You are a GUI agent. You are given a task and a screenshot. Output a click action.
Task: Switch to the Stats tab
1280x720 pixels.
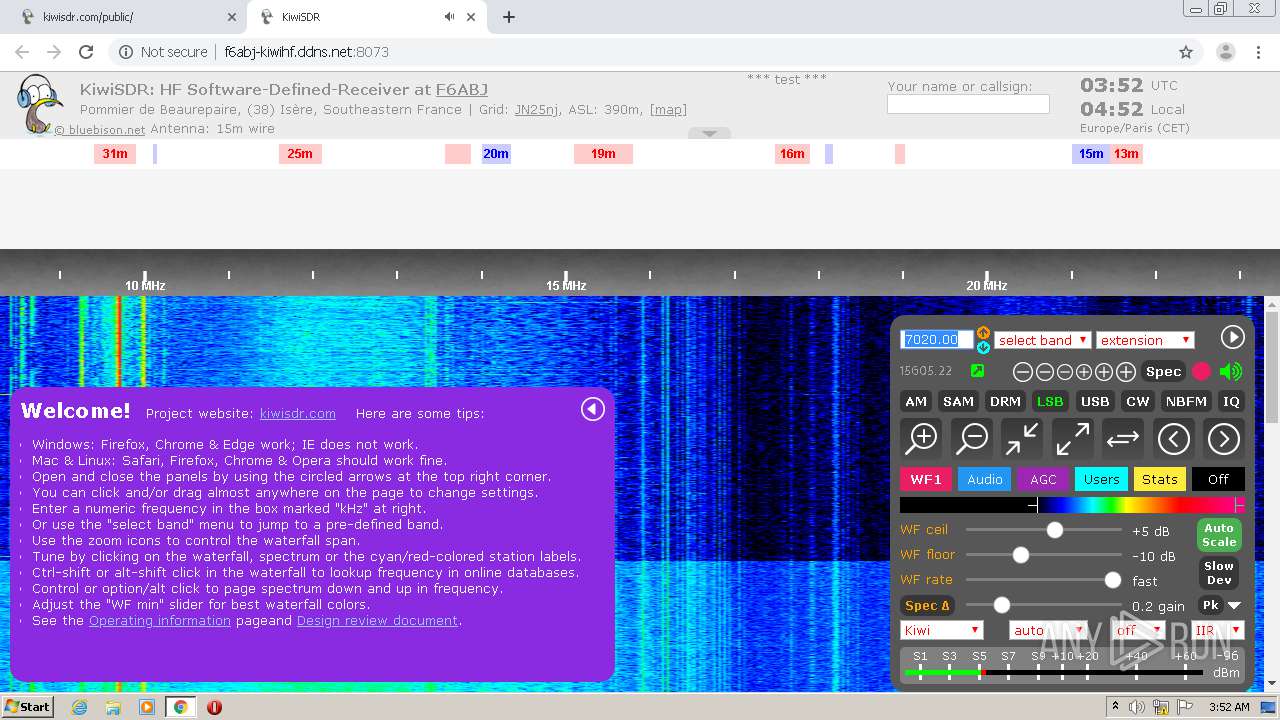[1160, 479]
